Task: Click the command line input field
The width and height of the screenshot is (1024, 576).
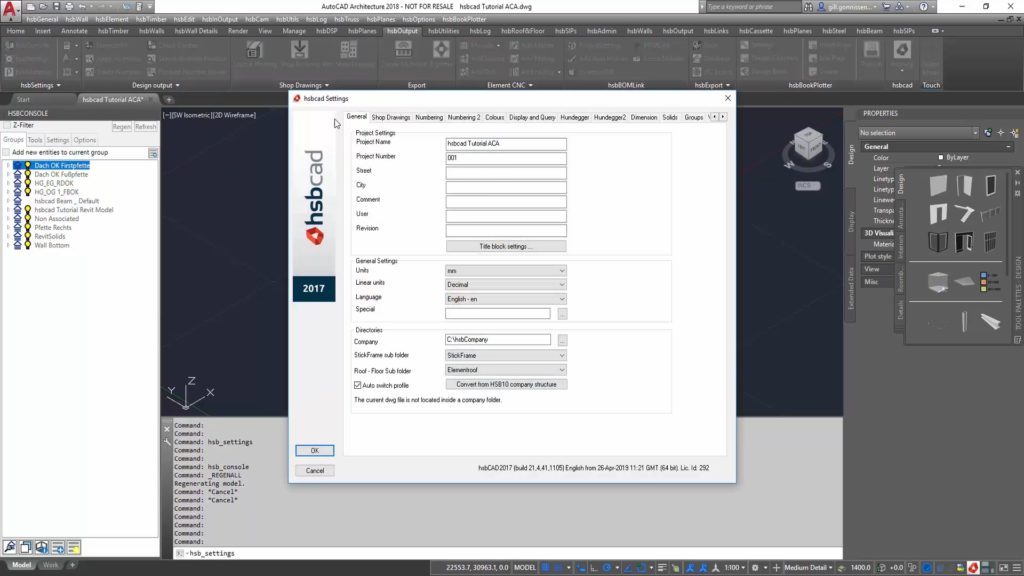Action: pyautogui.click(x=509, y=553)
